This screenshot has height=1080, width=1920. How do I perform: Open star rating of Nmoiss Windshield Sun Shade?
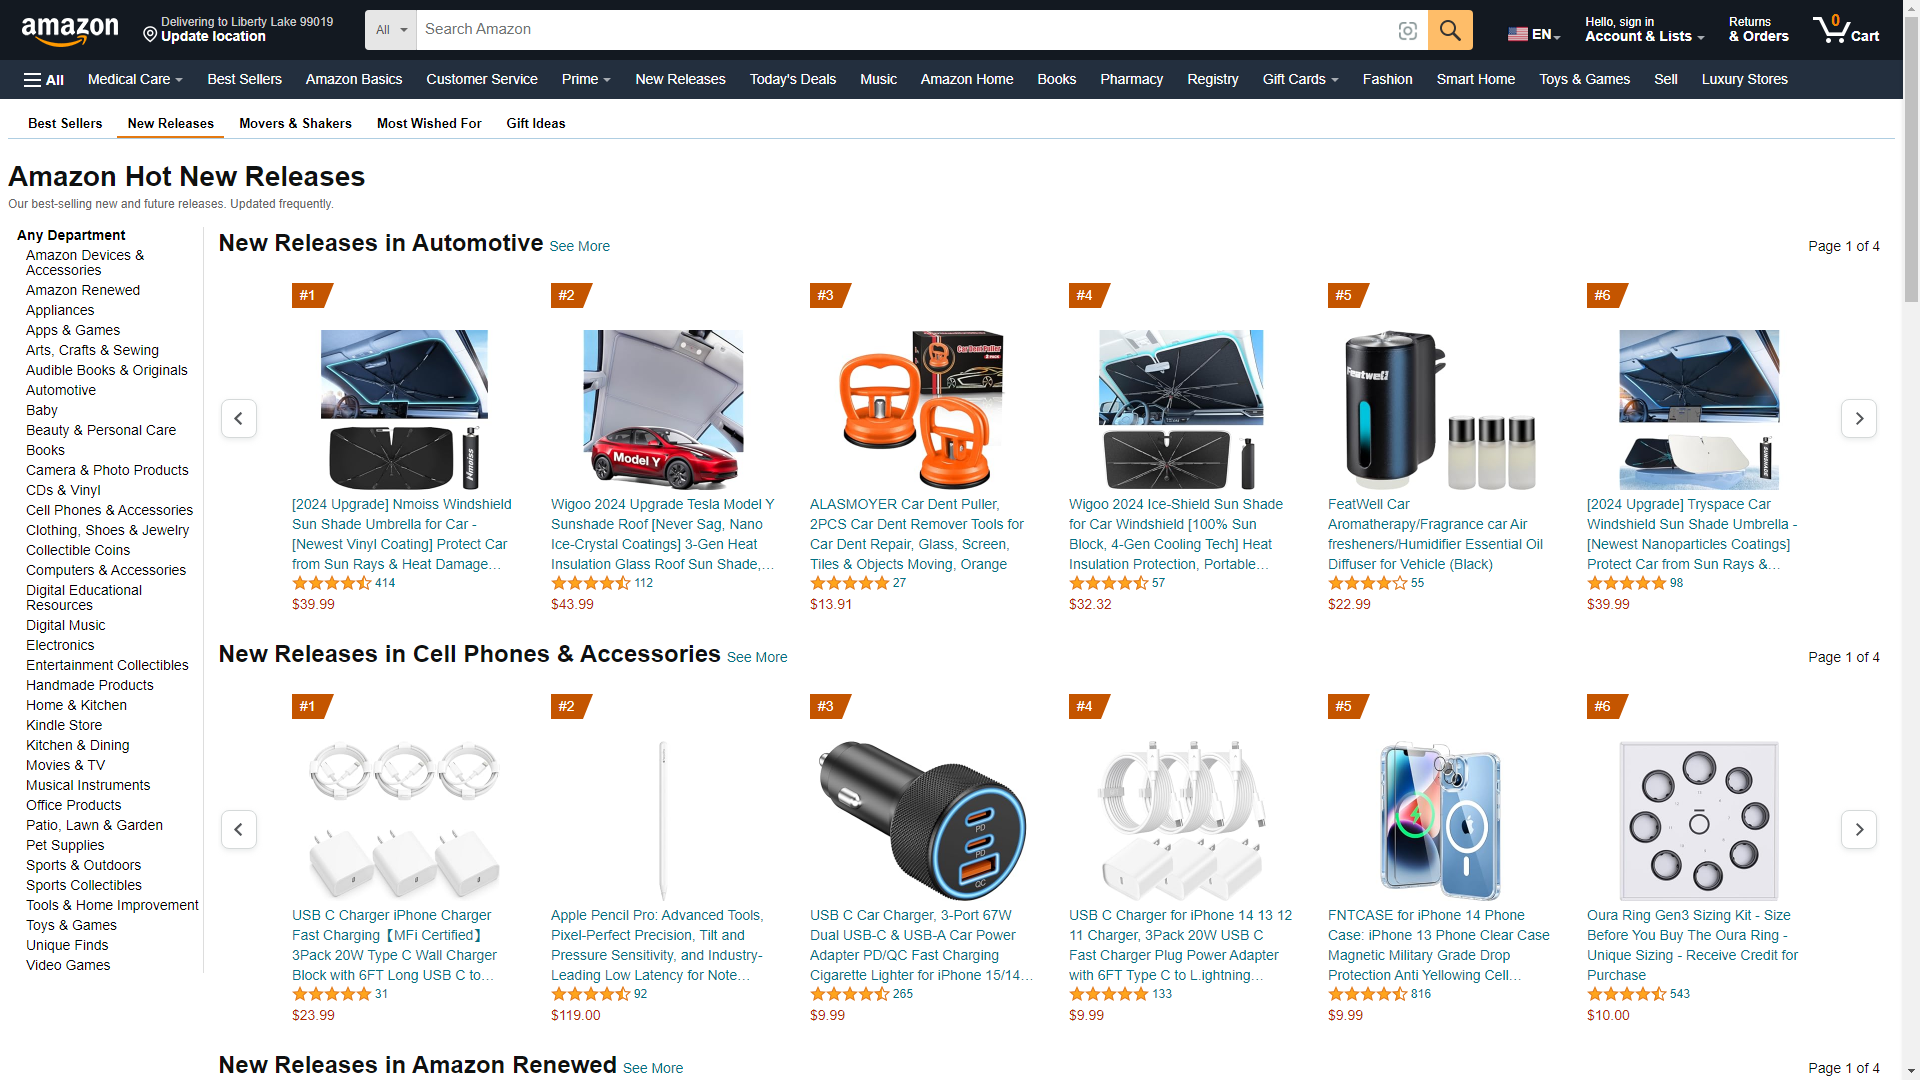pos(331,583)
